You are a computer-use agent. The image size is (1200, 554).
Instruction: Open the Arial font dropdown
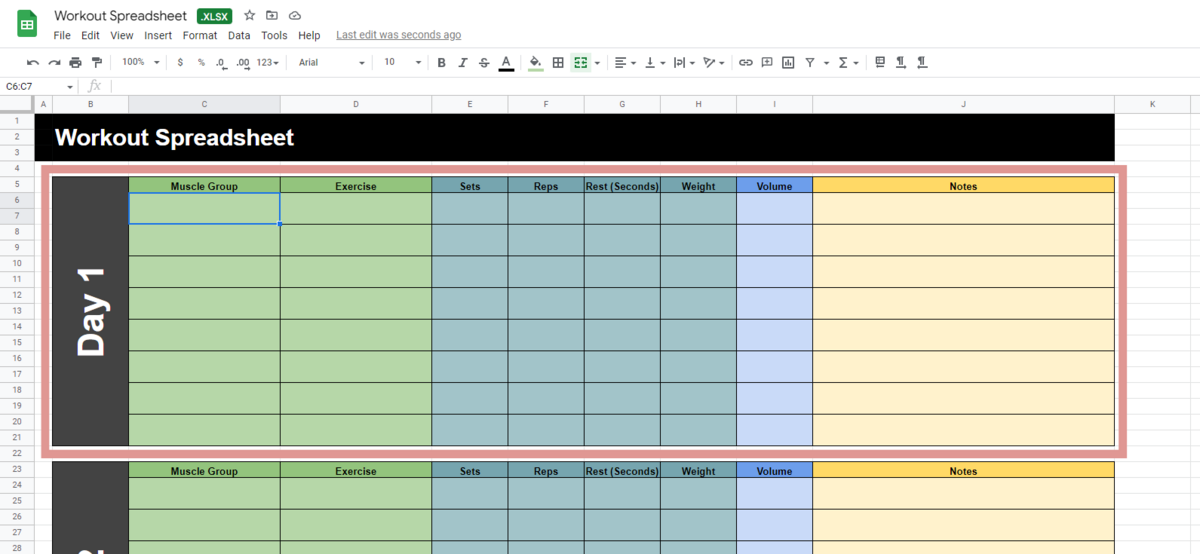(332, 62)
